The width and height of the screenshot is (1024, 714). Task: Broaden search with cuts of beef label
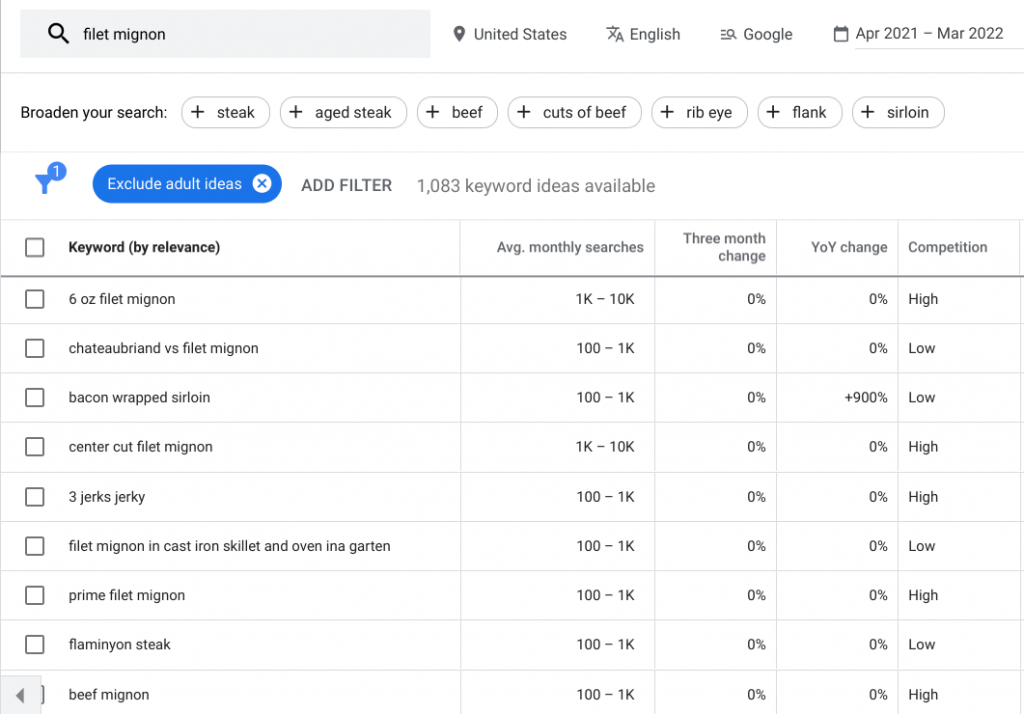click(584, 112)
